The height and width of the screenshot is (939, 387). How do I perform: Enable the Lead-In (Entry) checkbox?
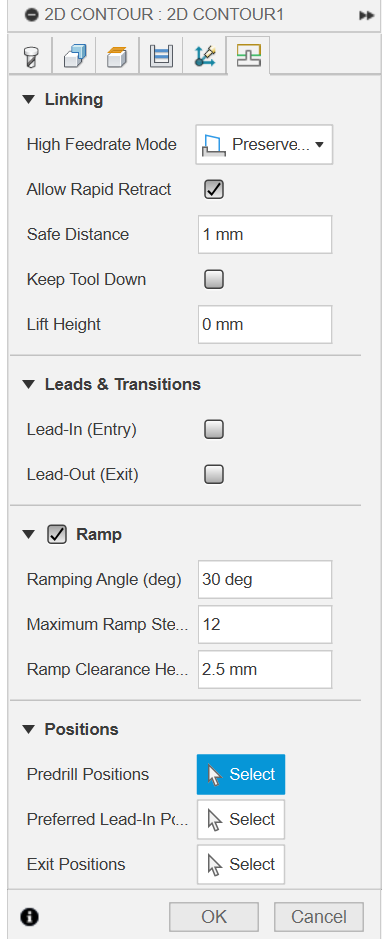214,429
